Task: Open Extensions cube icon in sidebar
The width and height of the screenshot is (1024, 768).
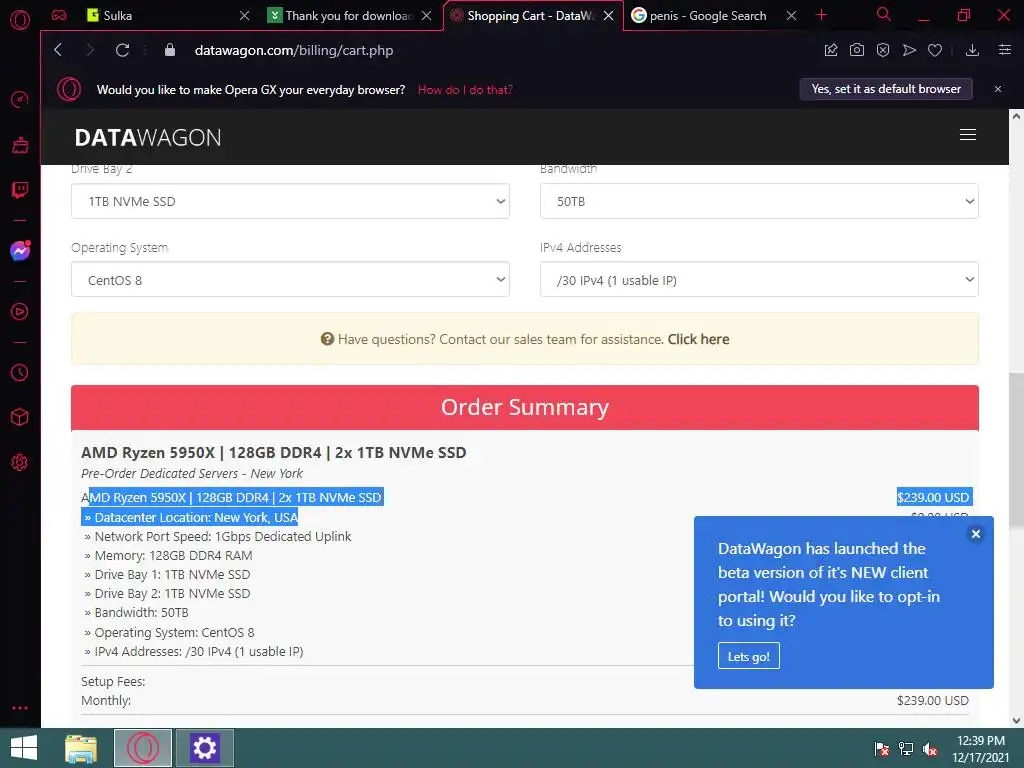Action: 20,417
